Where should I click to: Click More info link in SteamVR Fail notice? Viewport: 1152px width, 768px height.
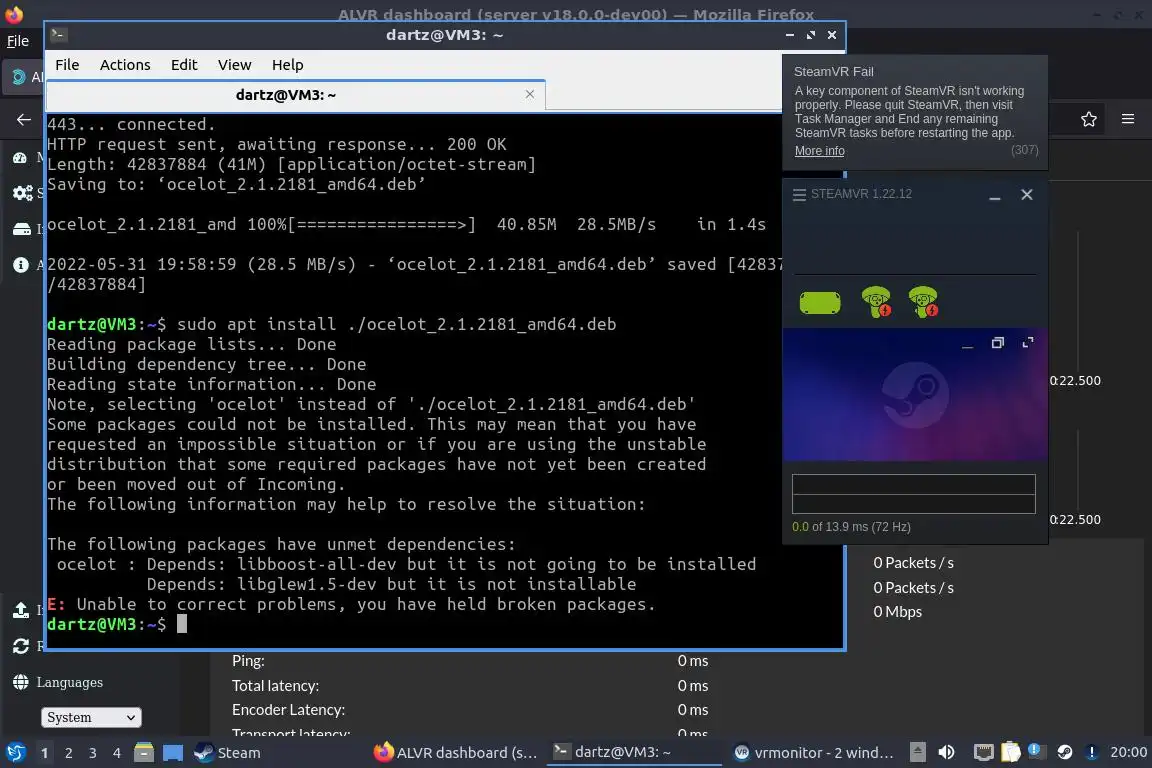pos(819,151)
